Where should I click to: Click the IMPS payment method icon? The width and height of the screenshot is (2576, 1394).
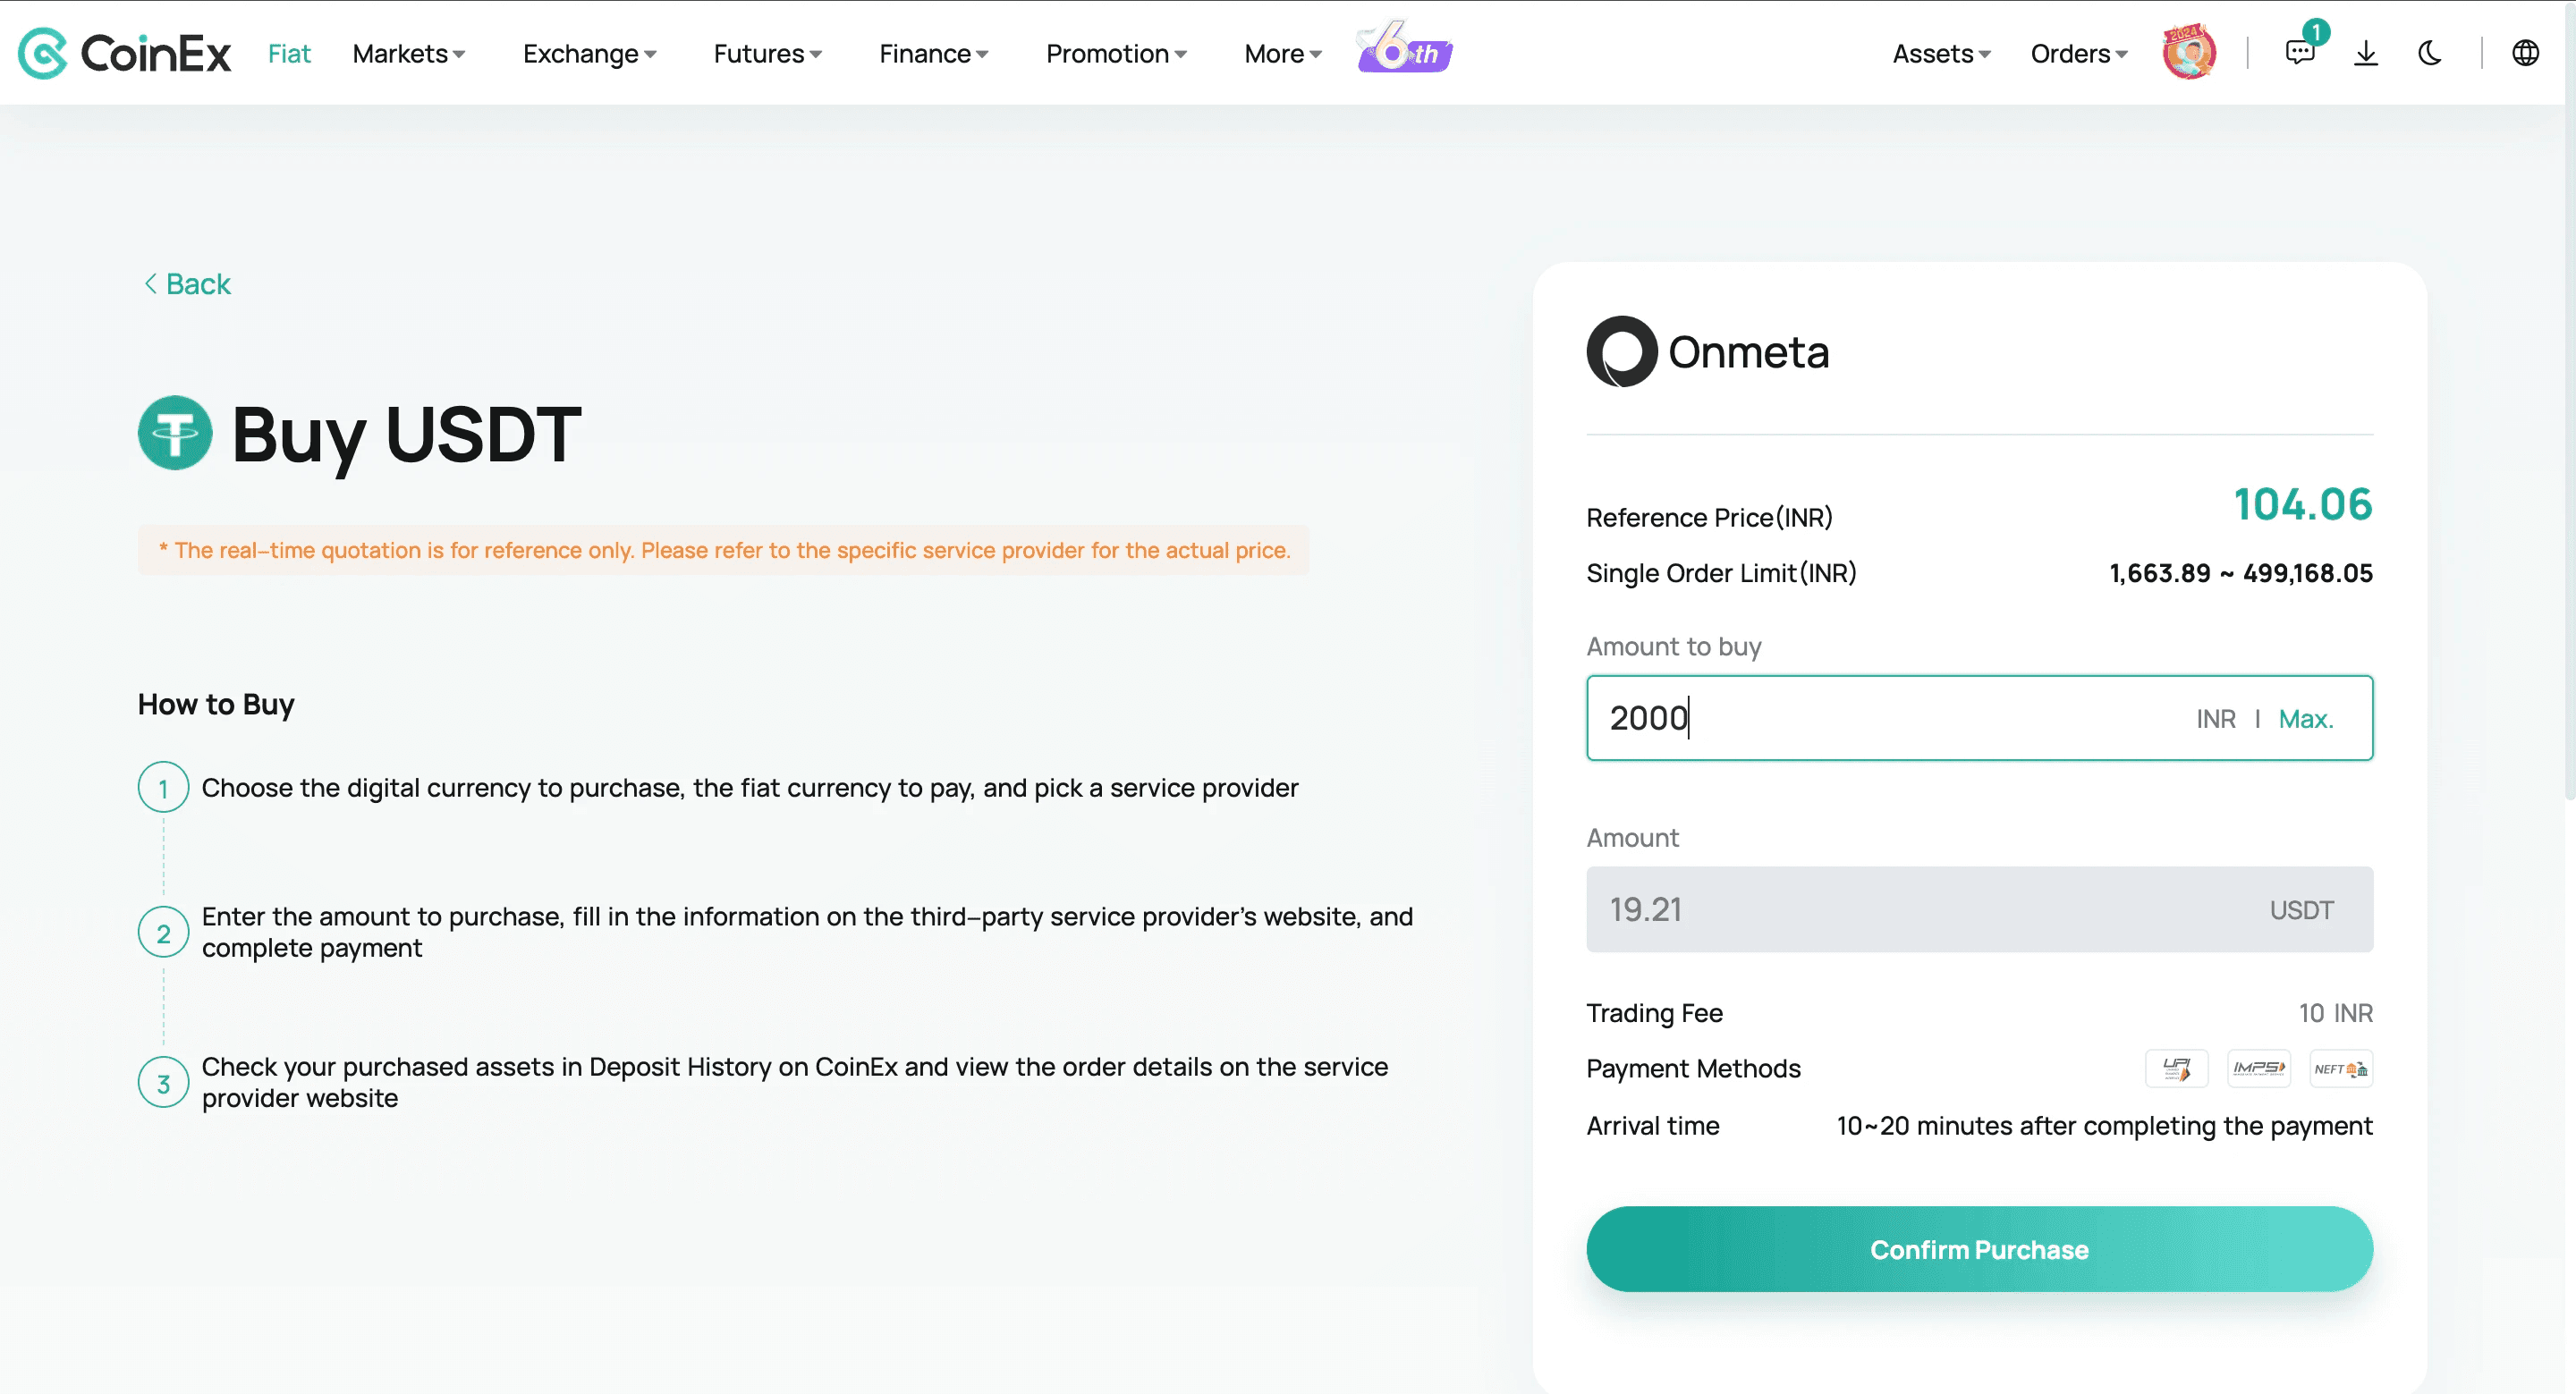click(x=2258, y=1068)
